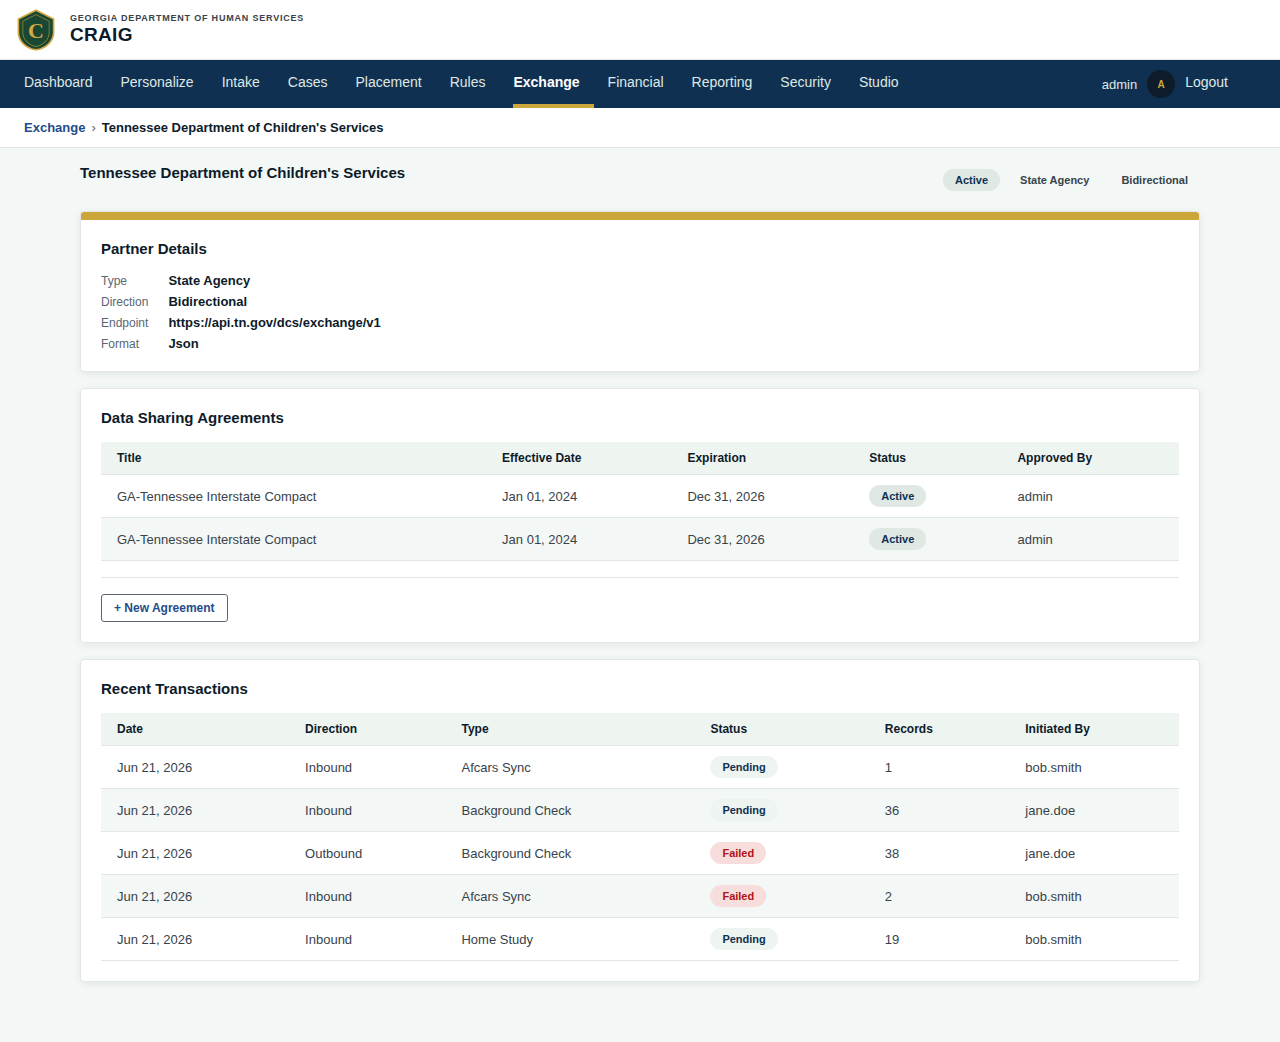Click Pending badge for Afcars Sync 1 record
Screen dimensions: 1280x1042
tap(744, 767)
